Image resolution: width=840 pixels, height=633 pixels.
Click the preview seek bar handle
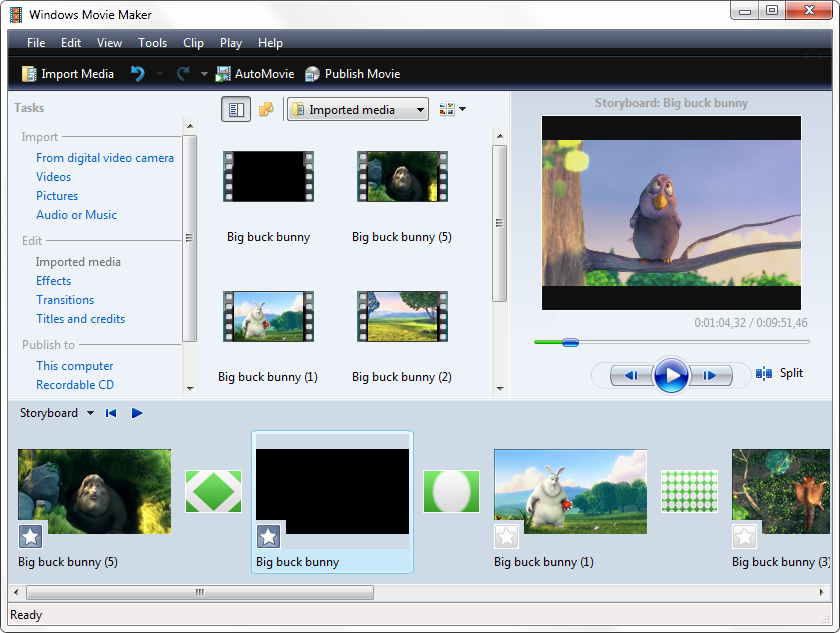click(571, 342)
